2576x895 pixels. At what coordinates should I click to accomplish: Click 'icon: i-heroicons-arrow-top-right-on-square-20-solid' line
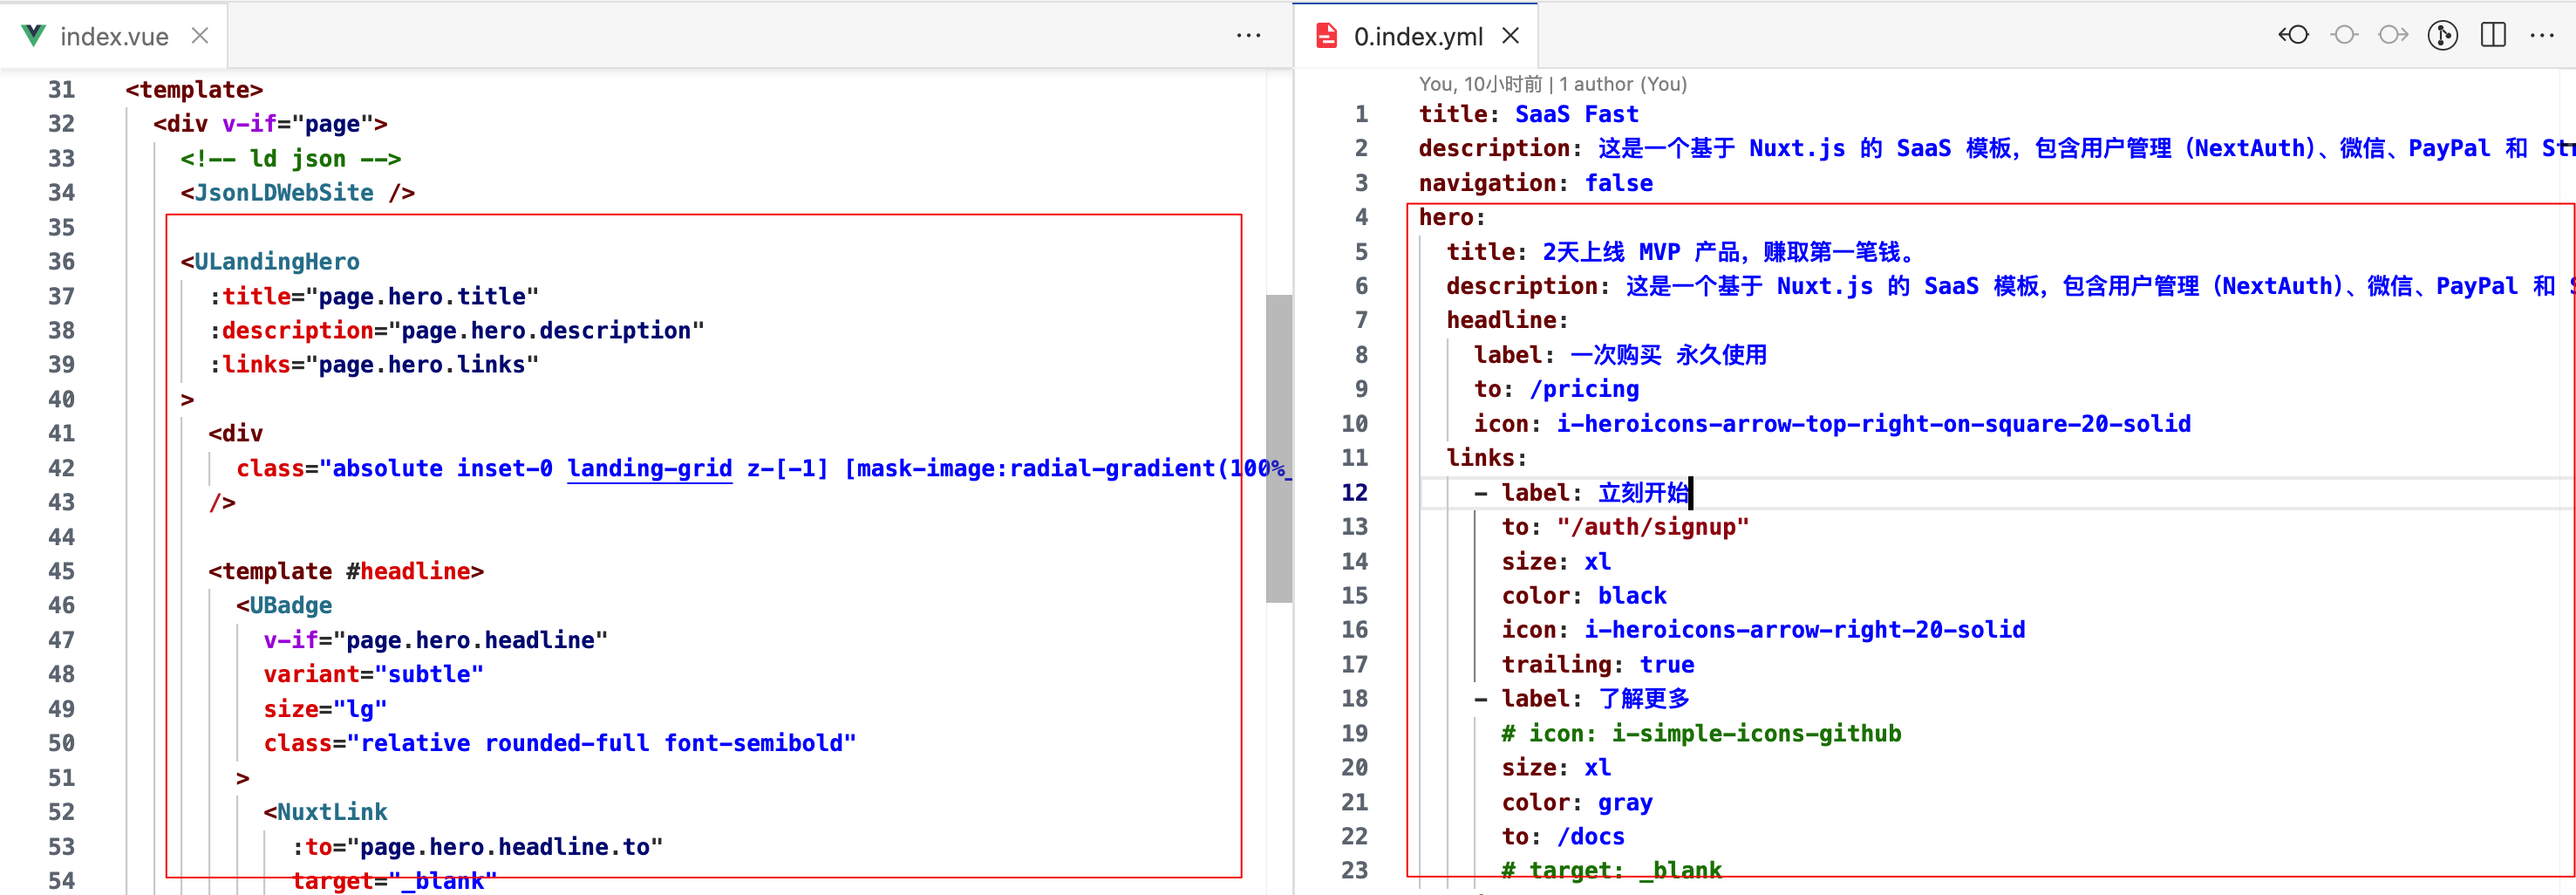click(1833, 424)
